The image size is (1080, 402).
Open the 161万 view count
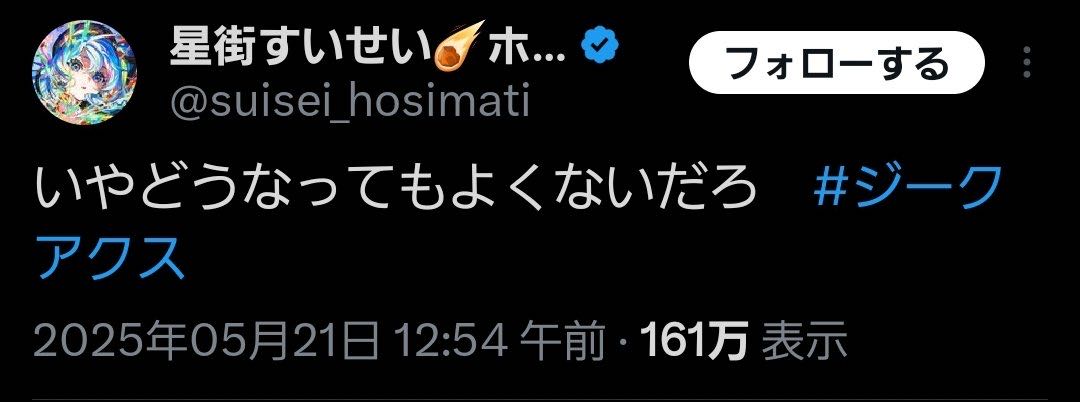[x=694, y=341]
